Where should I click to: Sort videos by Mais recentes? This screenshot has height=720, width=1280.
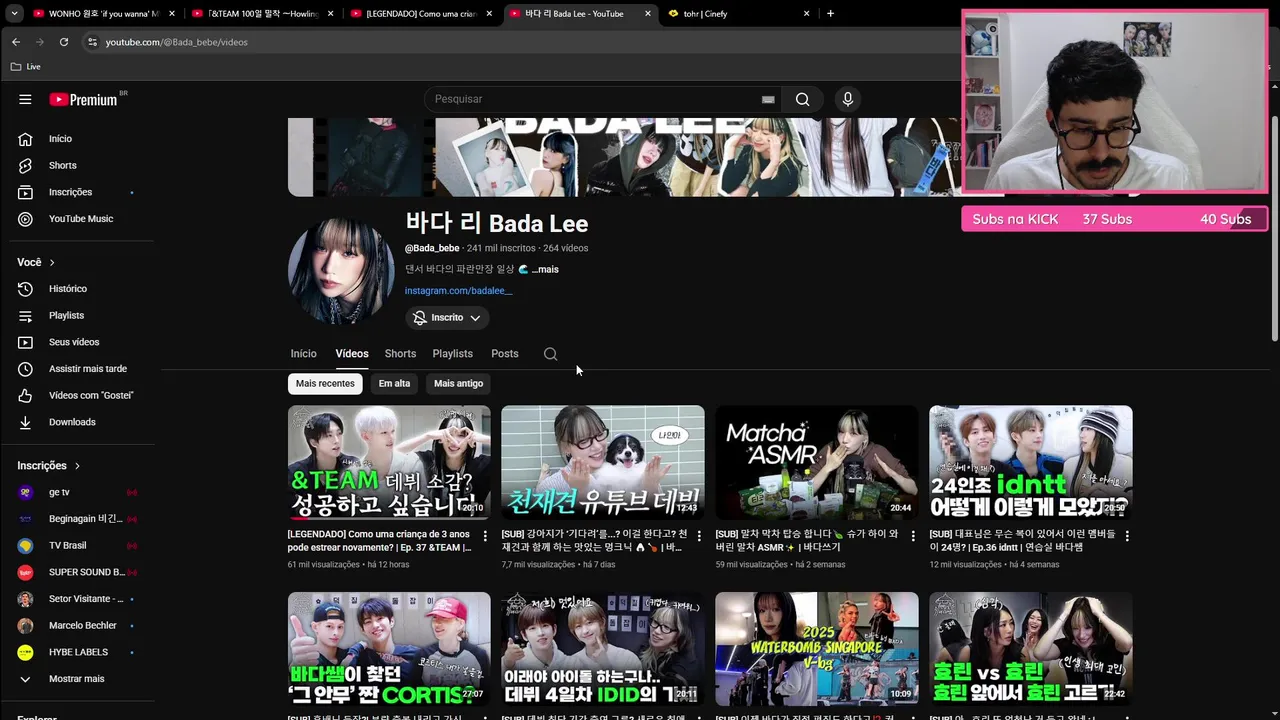[325, 384]
